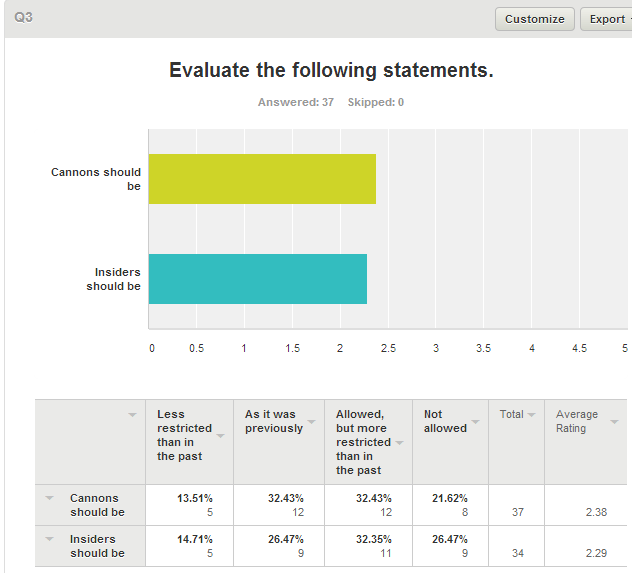Click the Skipped: 0 text
Screen dimensions: 632x573
coord(376,102)
